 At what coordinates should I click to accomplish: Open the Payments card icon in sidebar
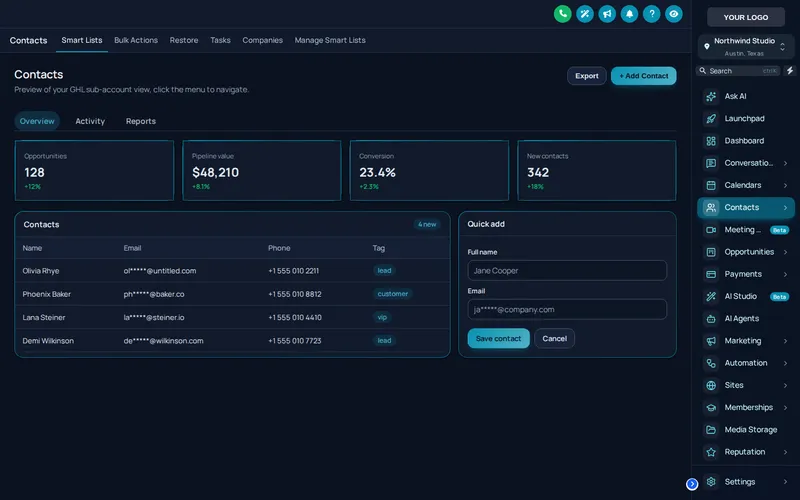(711, 274)
